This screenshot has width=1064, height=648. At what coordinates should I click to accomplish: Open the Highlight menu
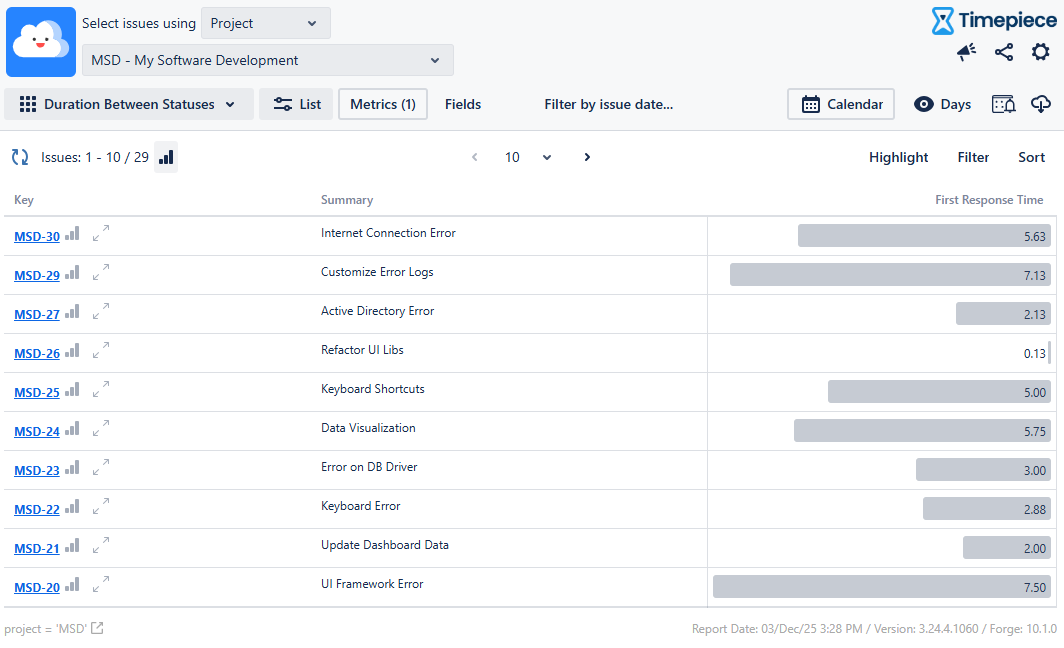click(x=898, y=157)
